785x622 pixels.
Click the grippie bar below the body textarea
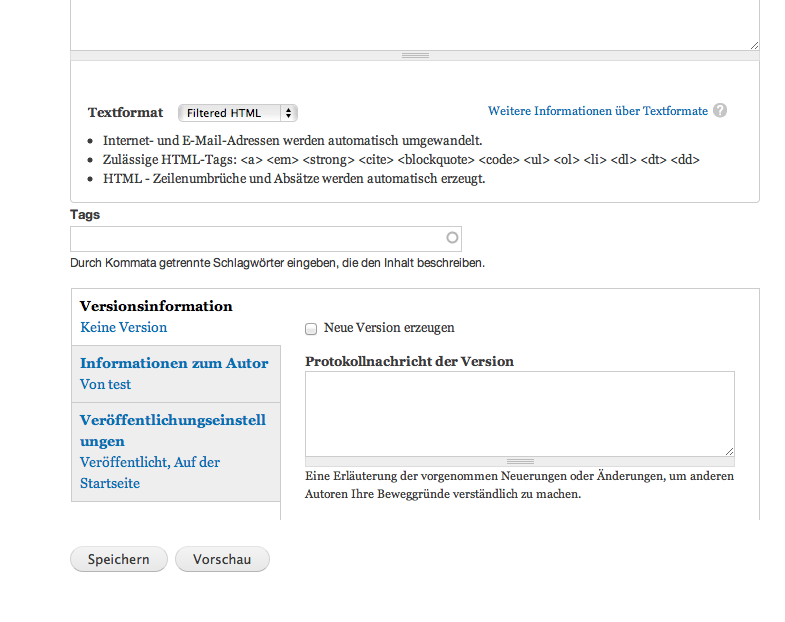[x=414, y=55]
